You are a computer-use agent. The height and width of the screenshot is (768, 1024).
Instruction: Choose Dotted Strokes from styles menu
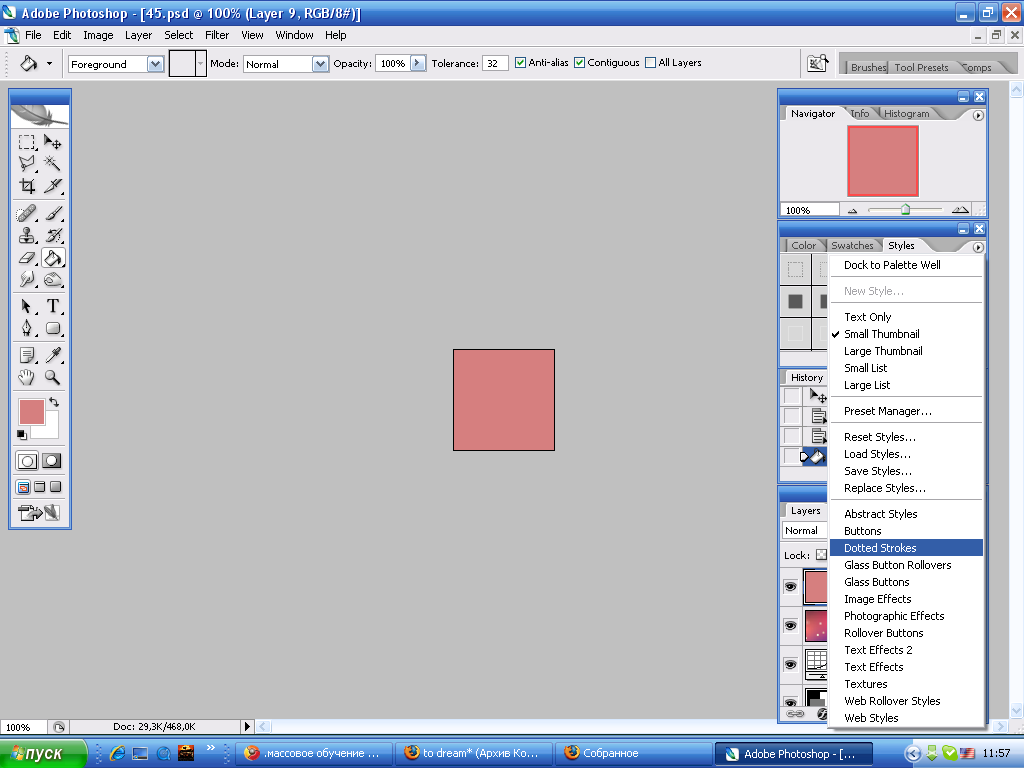click(x=906, y=548)
